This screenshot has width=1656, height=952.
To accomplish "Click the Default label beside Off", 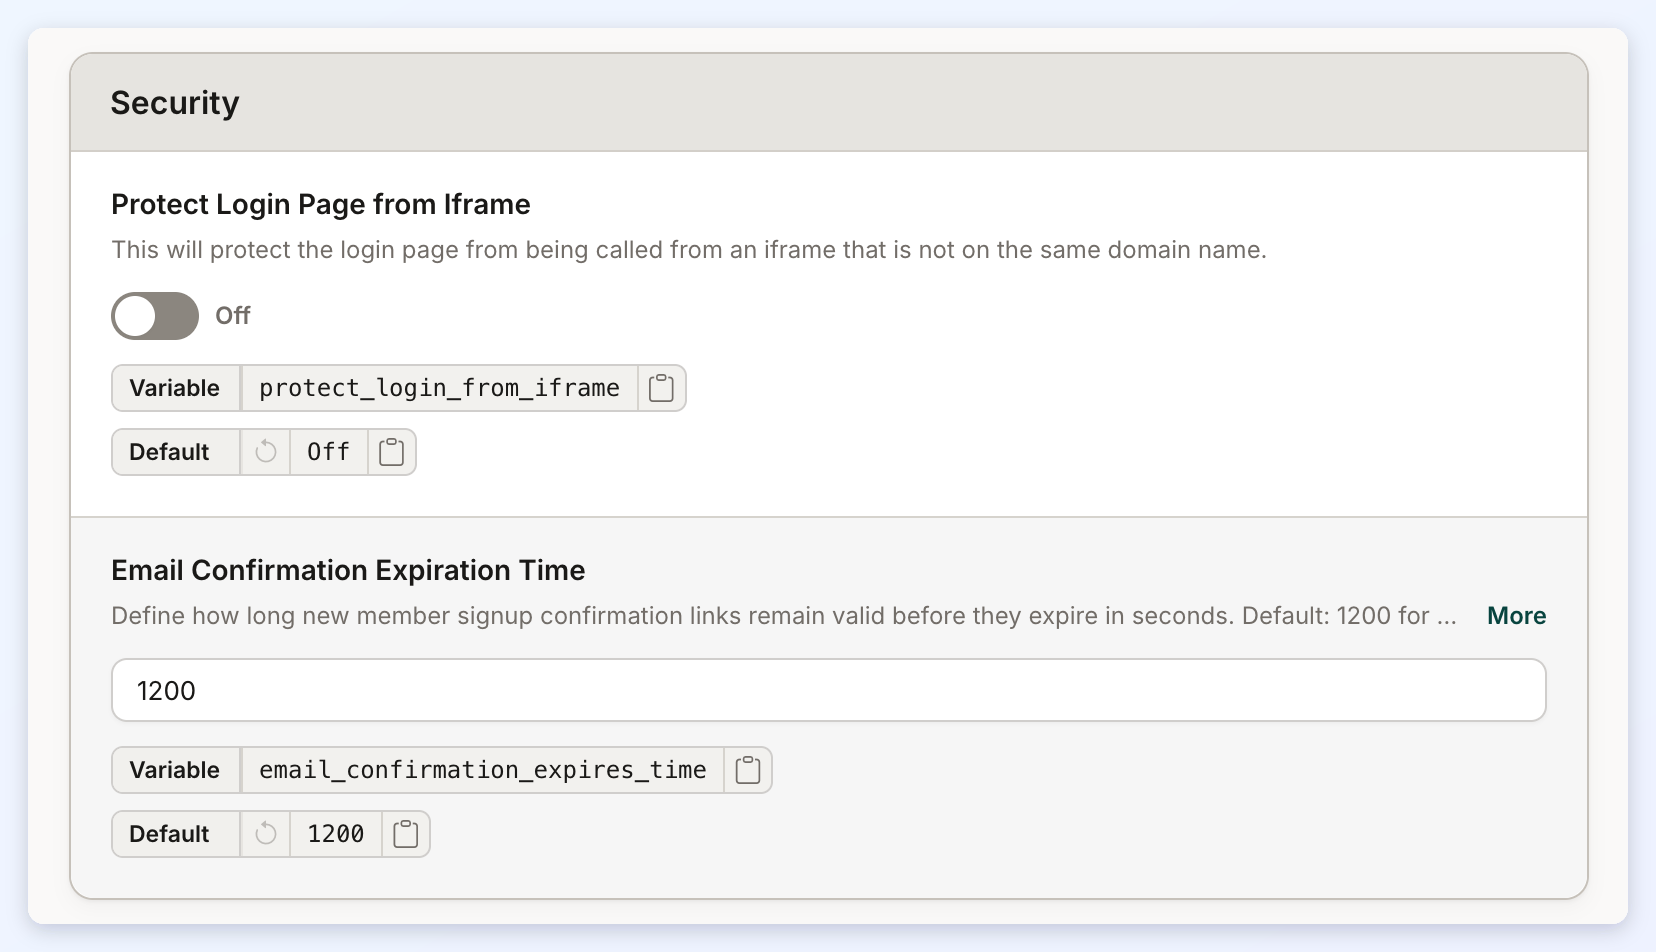I will 170,452.
